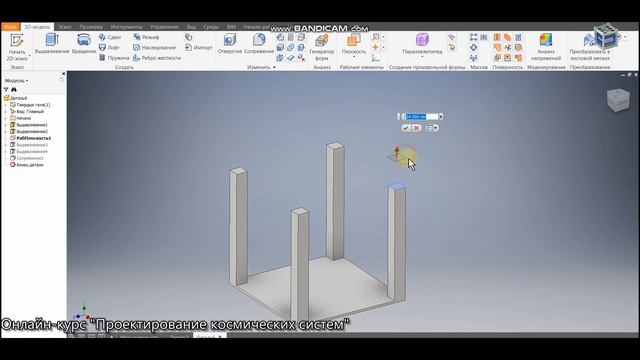Click the orange offset arrow manipulator
Screen dimensions: 640x360
[x=397, y=152]
